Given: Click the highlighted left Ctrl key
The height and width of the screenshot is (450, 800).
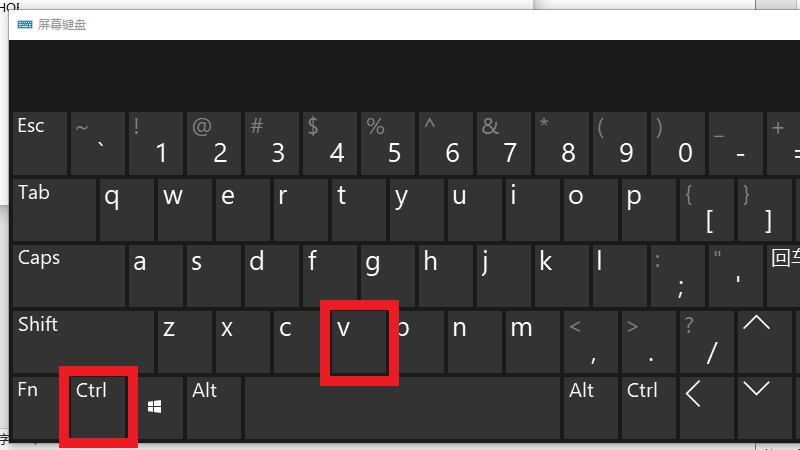Looking at the screenshot, I should pyautogui.click(x=98, y=408).
